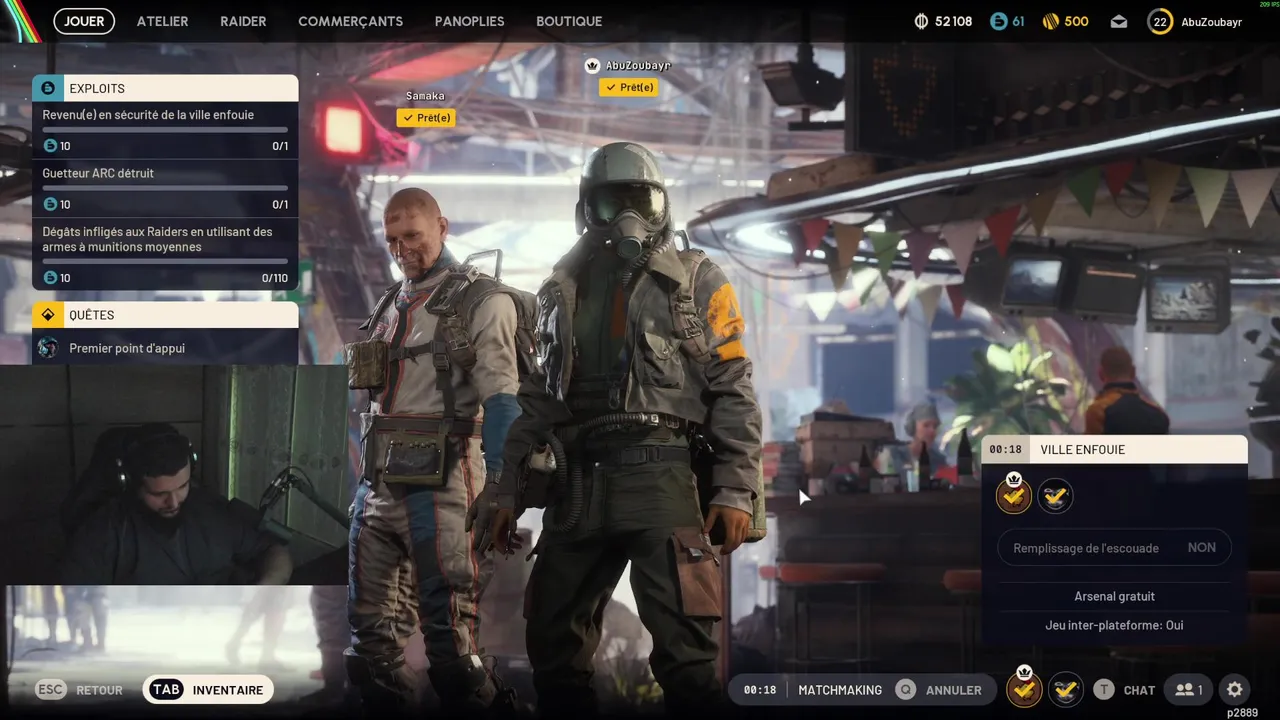The width and height of the screenshot is (1280, 720).
Task: Go to the COMMERÇANTS tab
Action: (x=350, y=21)
